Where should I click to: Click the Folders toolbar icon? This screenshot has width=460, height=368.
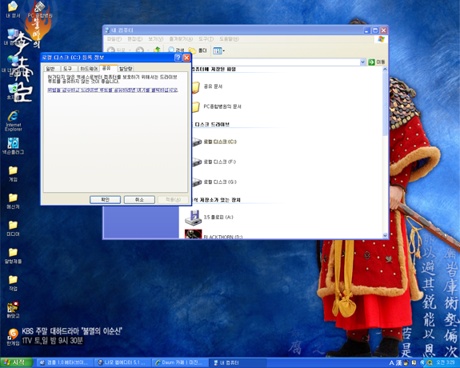click(x=193, y=50)
